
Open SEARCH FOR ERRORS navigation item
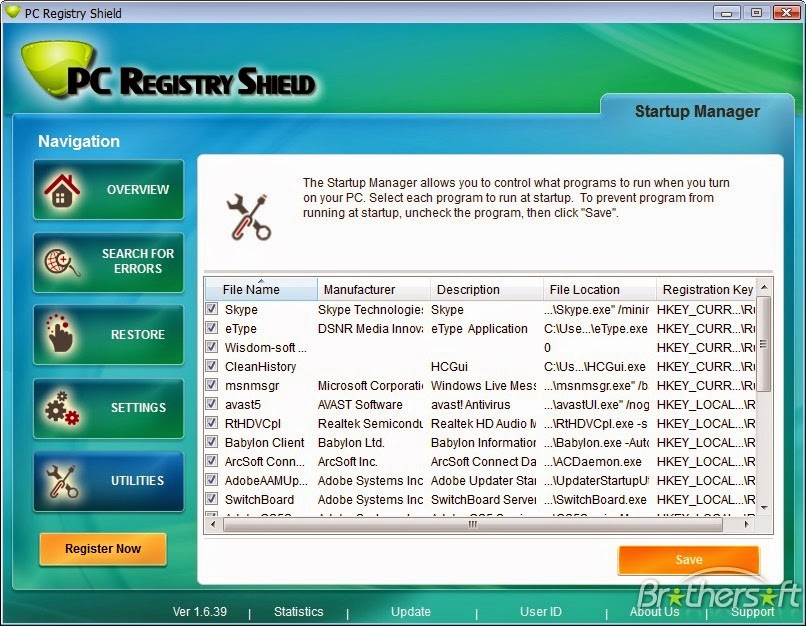108,263
